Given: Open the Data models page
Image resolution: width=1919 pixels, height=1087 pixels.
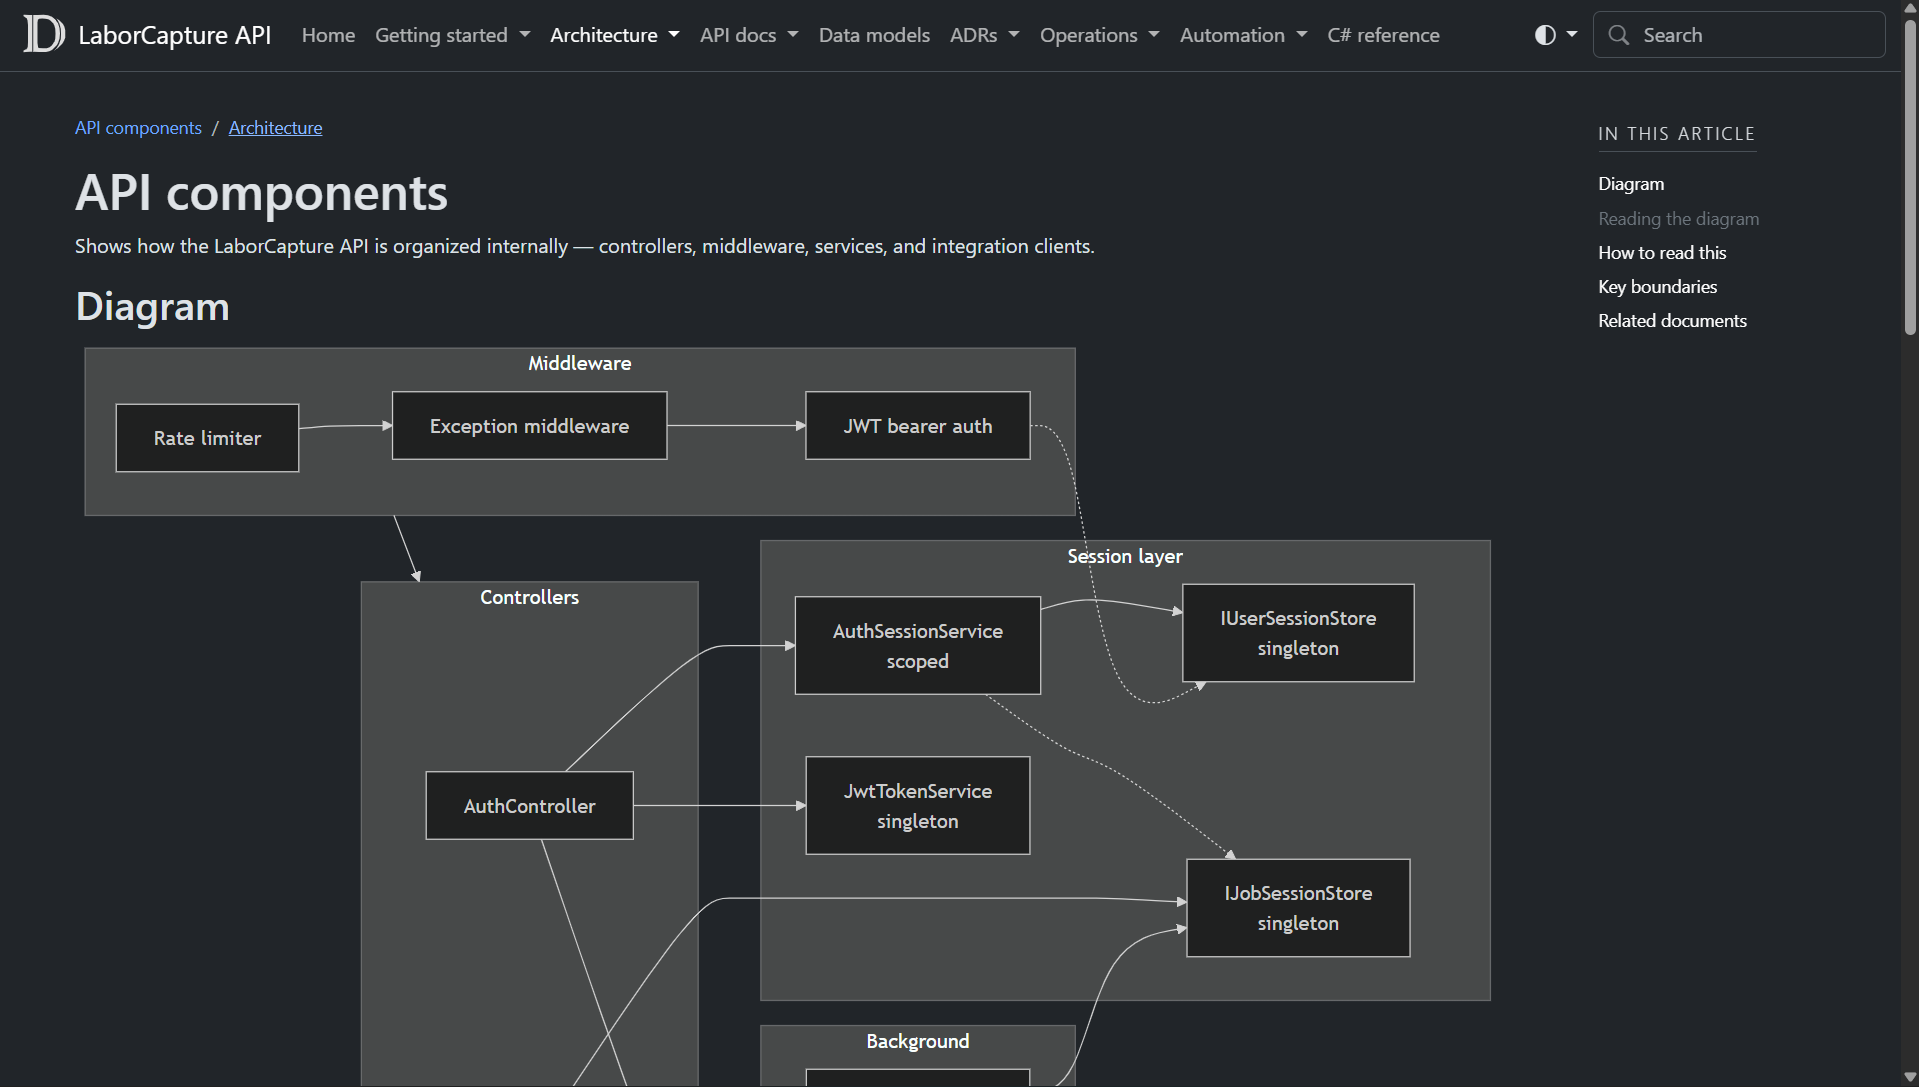Looking at the screenshot, I should click(x=874, y=35).
